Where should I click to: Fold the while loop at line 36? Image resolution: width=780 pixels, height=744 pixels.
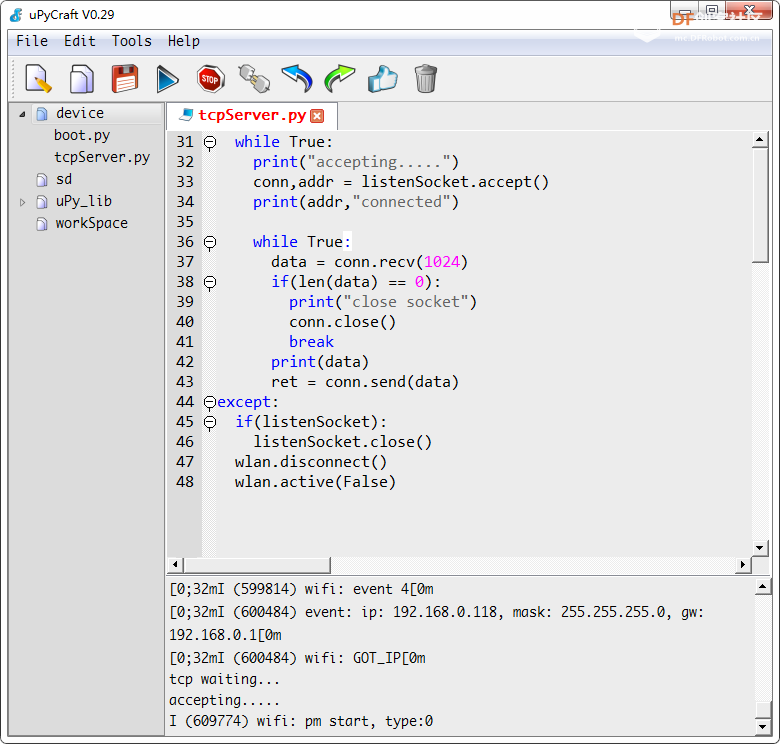pos(210,242)
